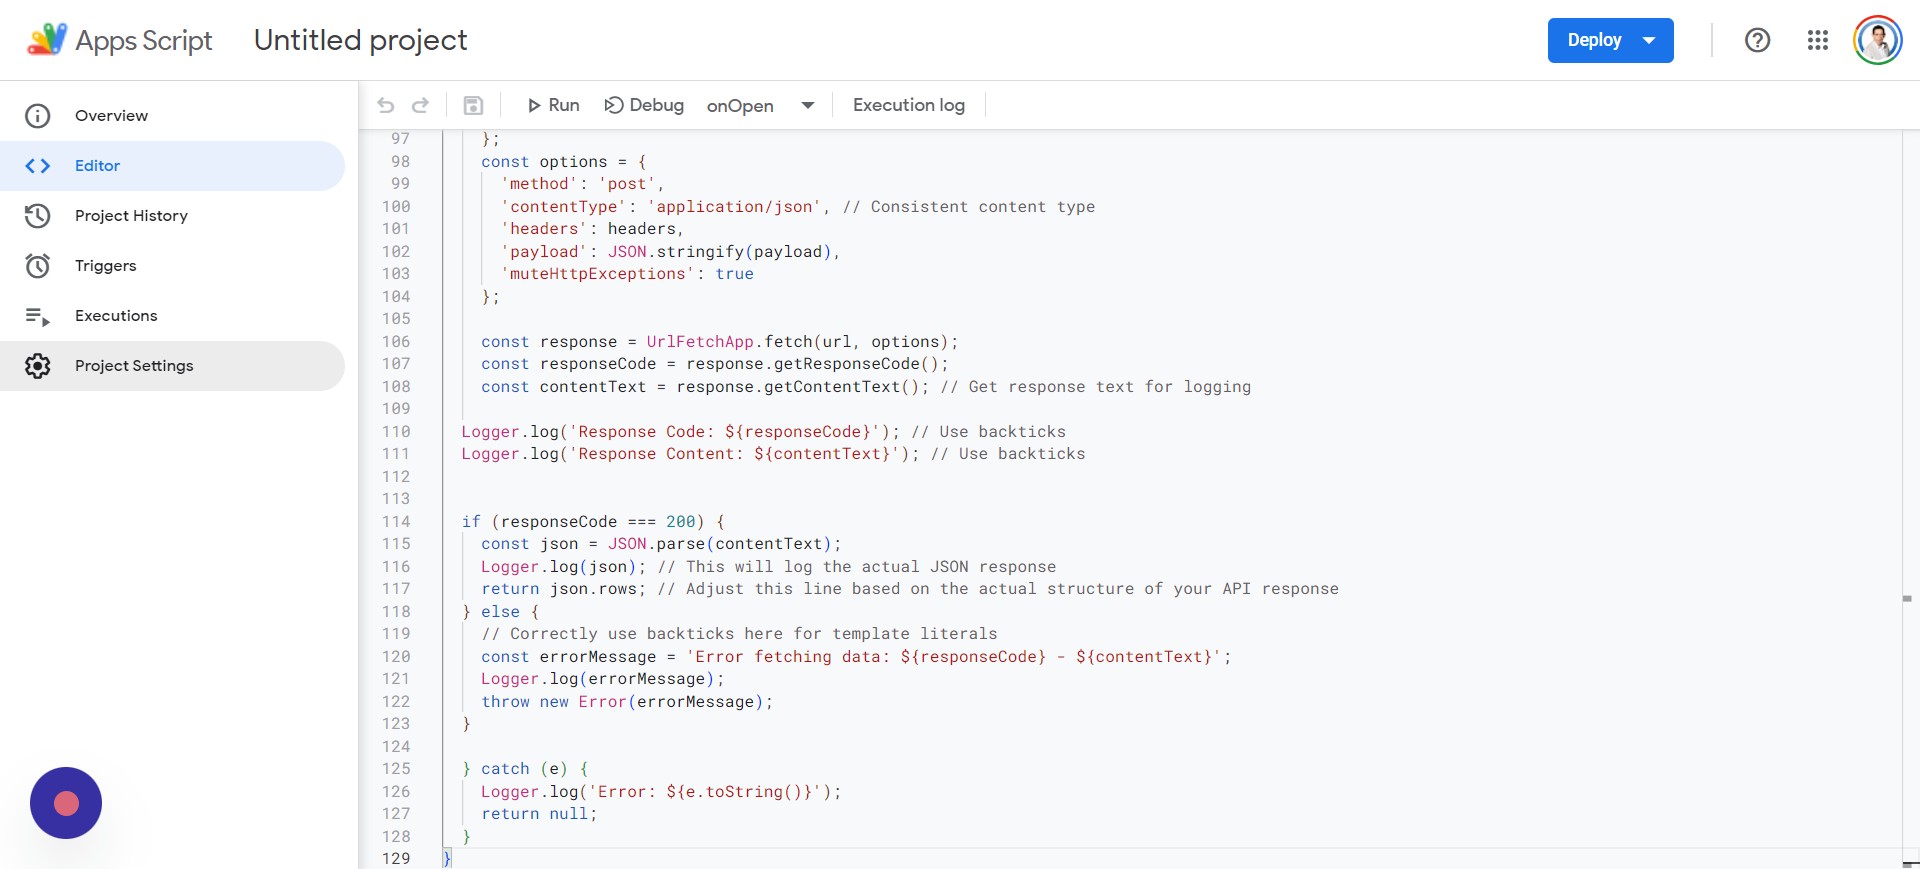This screenshot has height=869, width=1920.
Task: Click the Google account profile avatar
Action: (x=1877, y=40)
